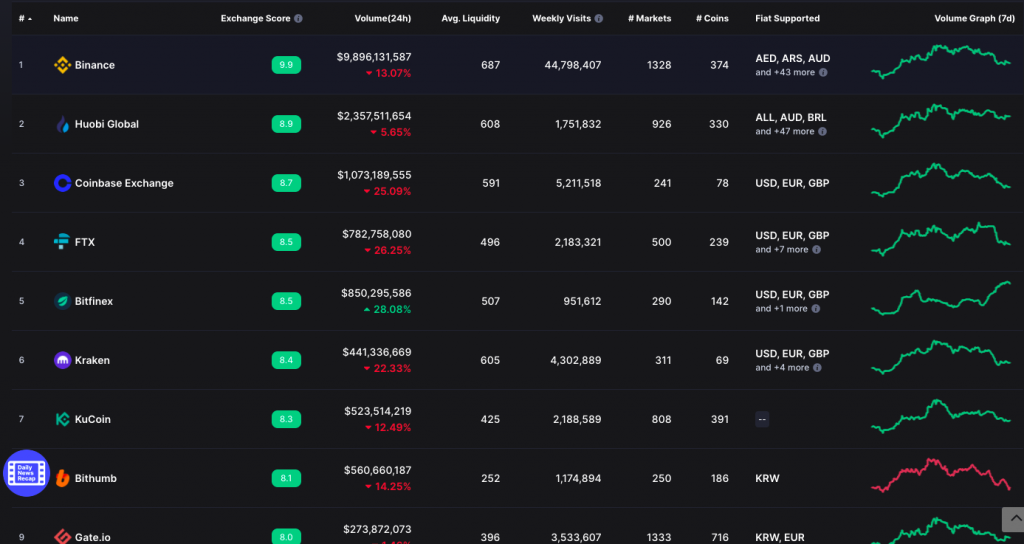
Task: Sort by Name column header
Action: [66, 18]
